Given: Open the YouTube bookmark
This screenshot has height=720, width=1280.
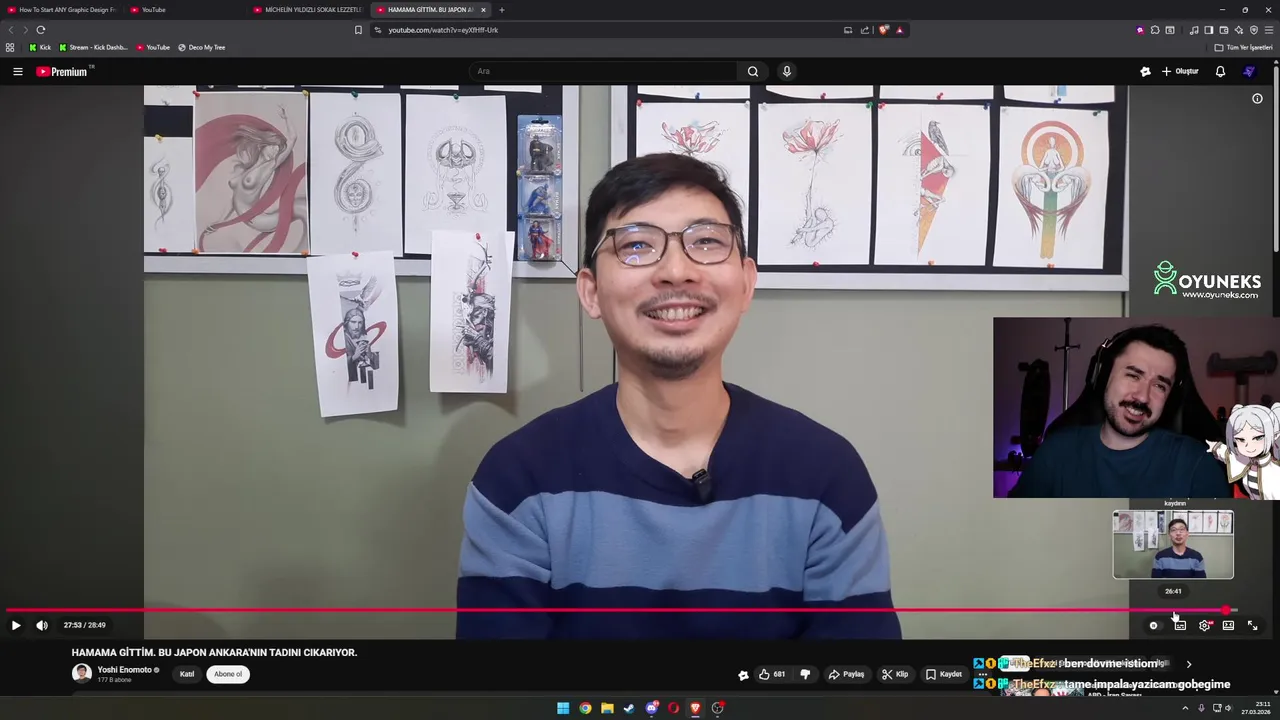Looking at the screenshot, I should coord(153,47).
